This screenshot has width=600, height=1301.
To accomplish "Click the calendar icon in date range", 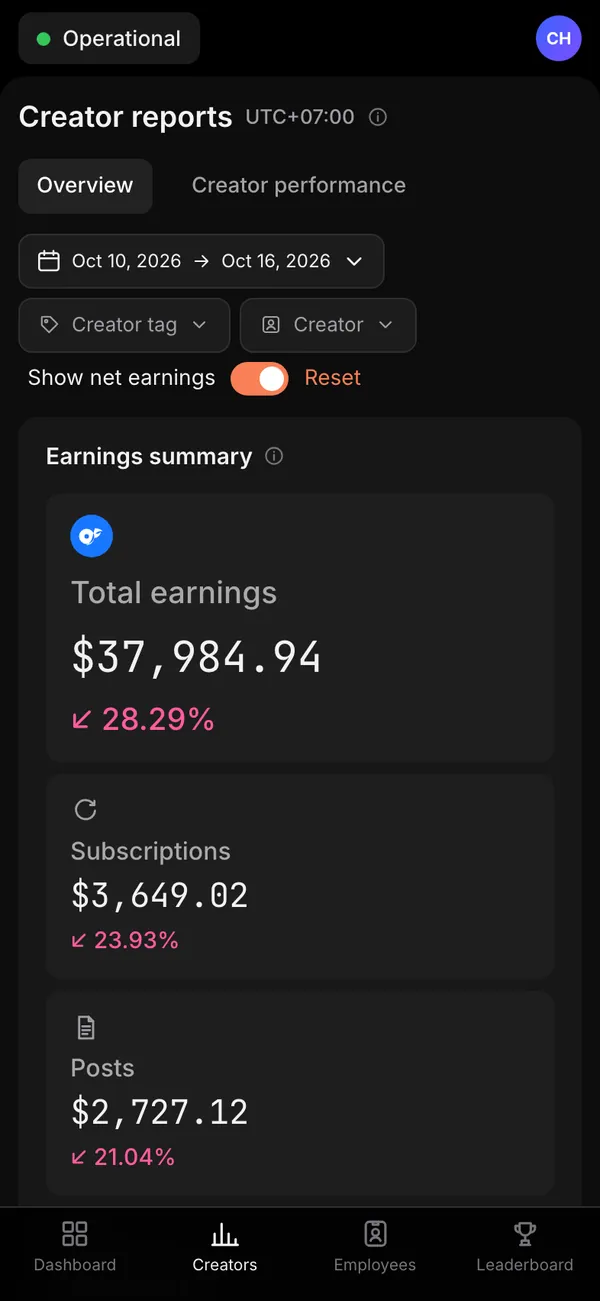I will tap(49, 261).
